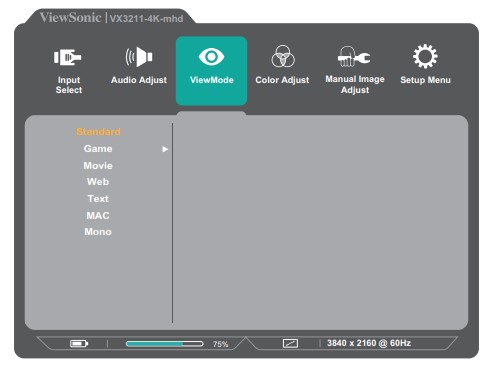Expand the Game submenu arrow
The width and height of the screenshot is (498, 365).
point(165,149)
